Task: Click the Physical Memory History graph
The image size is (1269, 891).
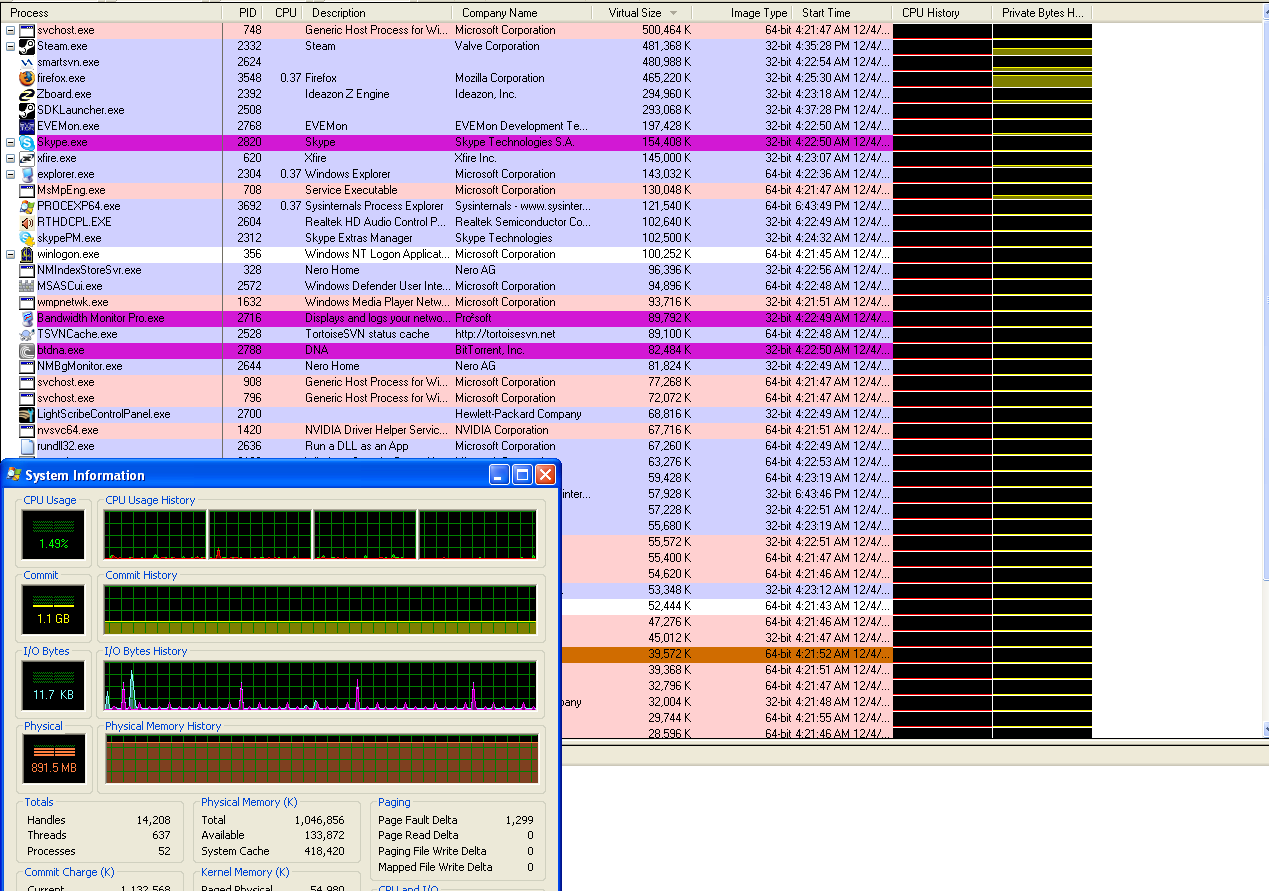Action: (321, 761)
